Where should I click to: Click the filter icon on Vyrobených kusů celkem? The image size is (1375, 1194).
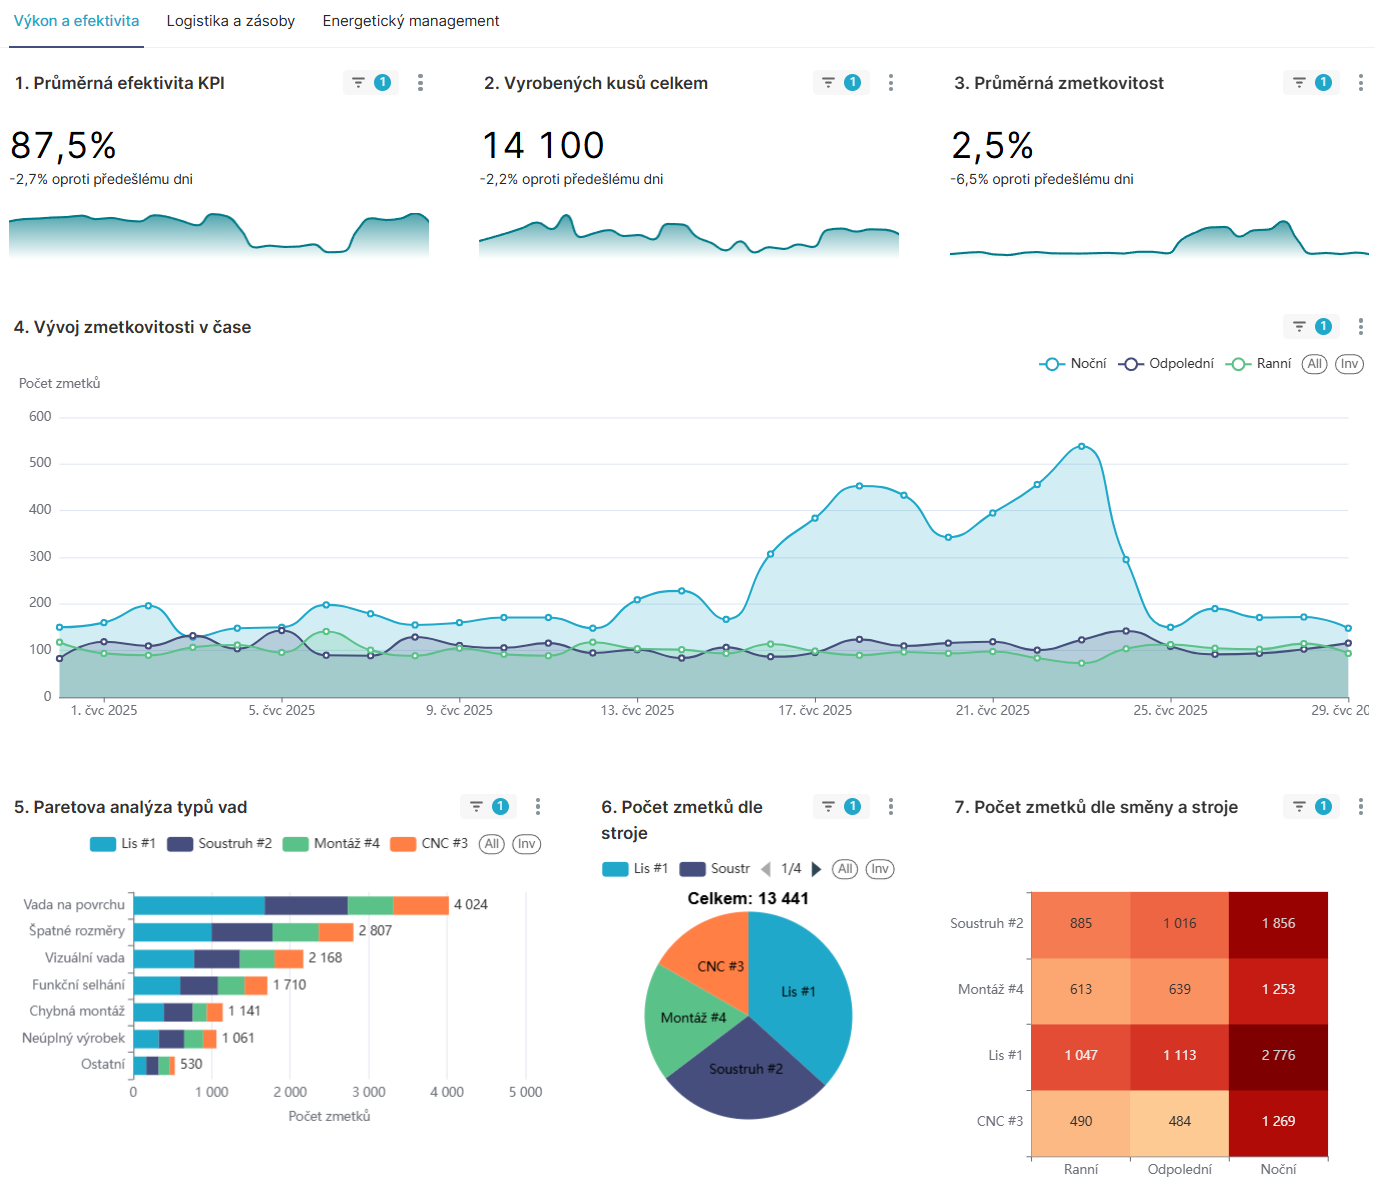(x=827, y=82)
